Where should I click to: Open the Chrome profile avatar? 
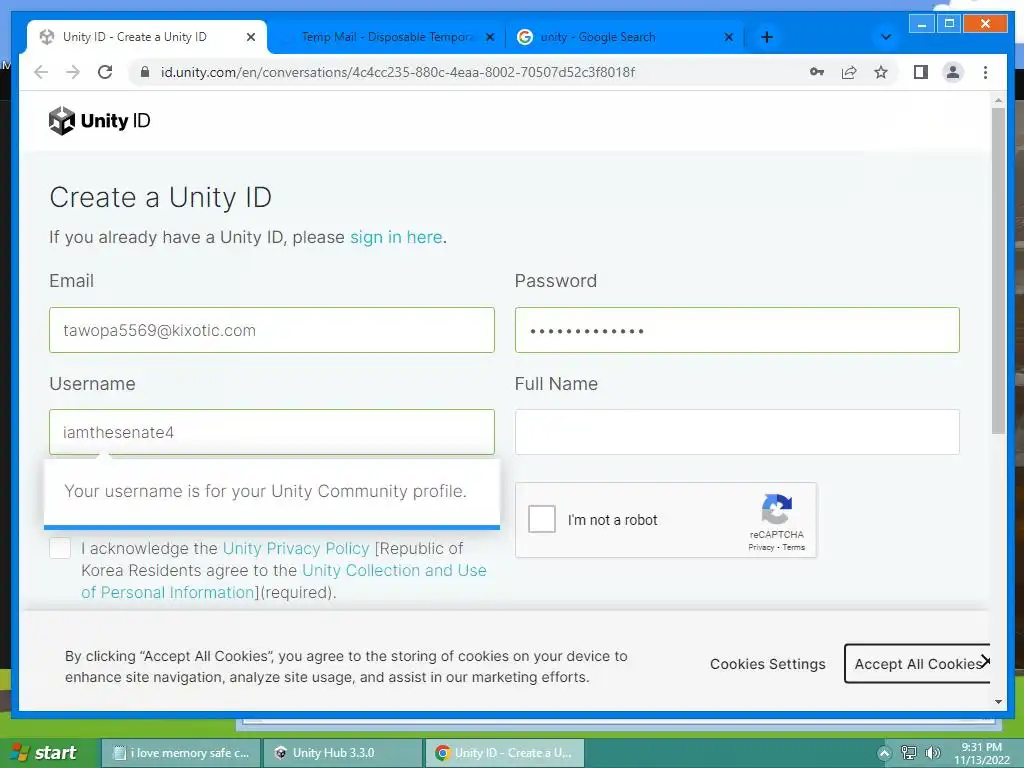point(953,72)
